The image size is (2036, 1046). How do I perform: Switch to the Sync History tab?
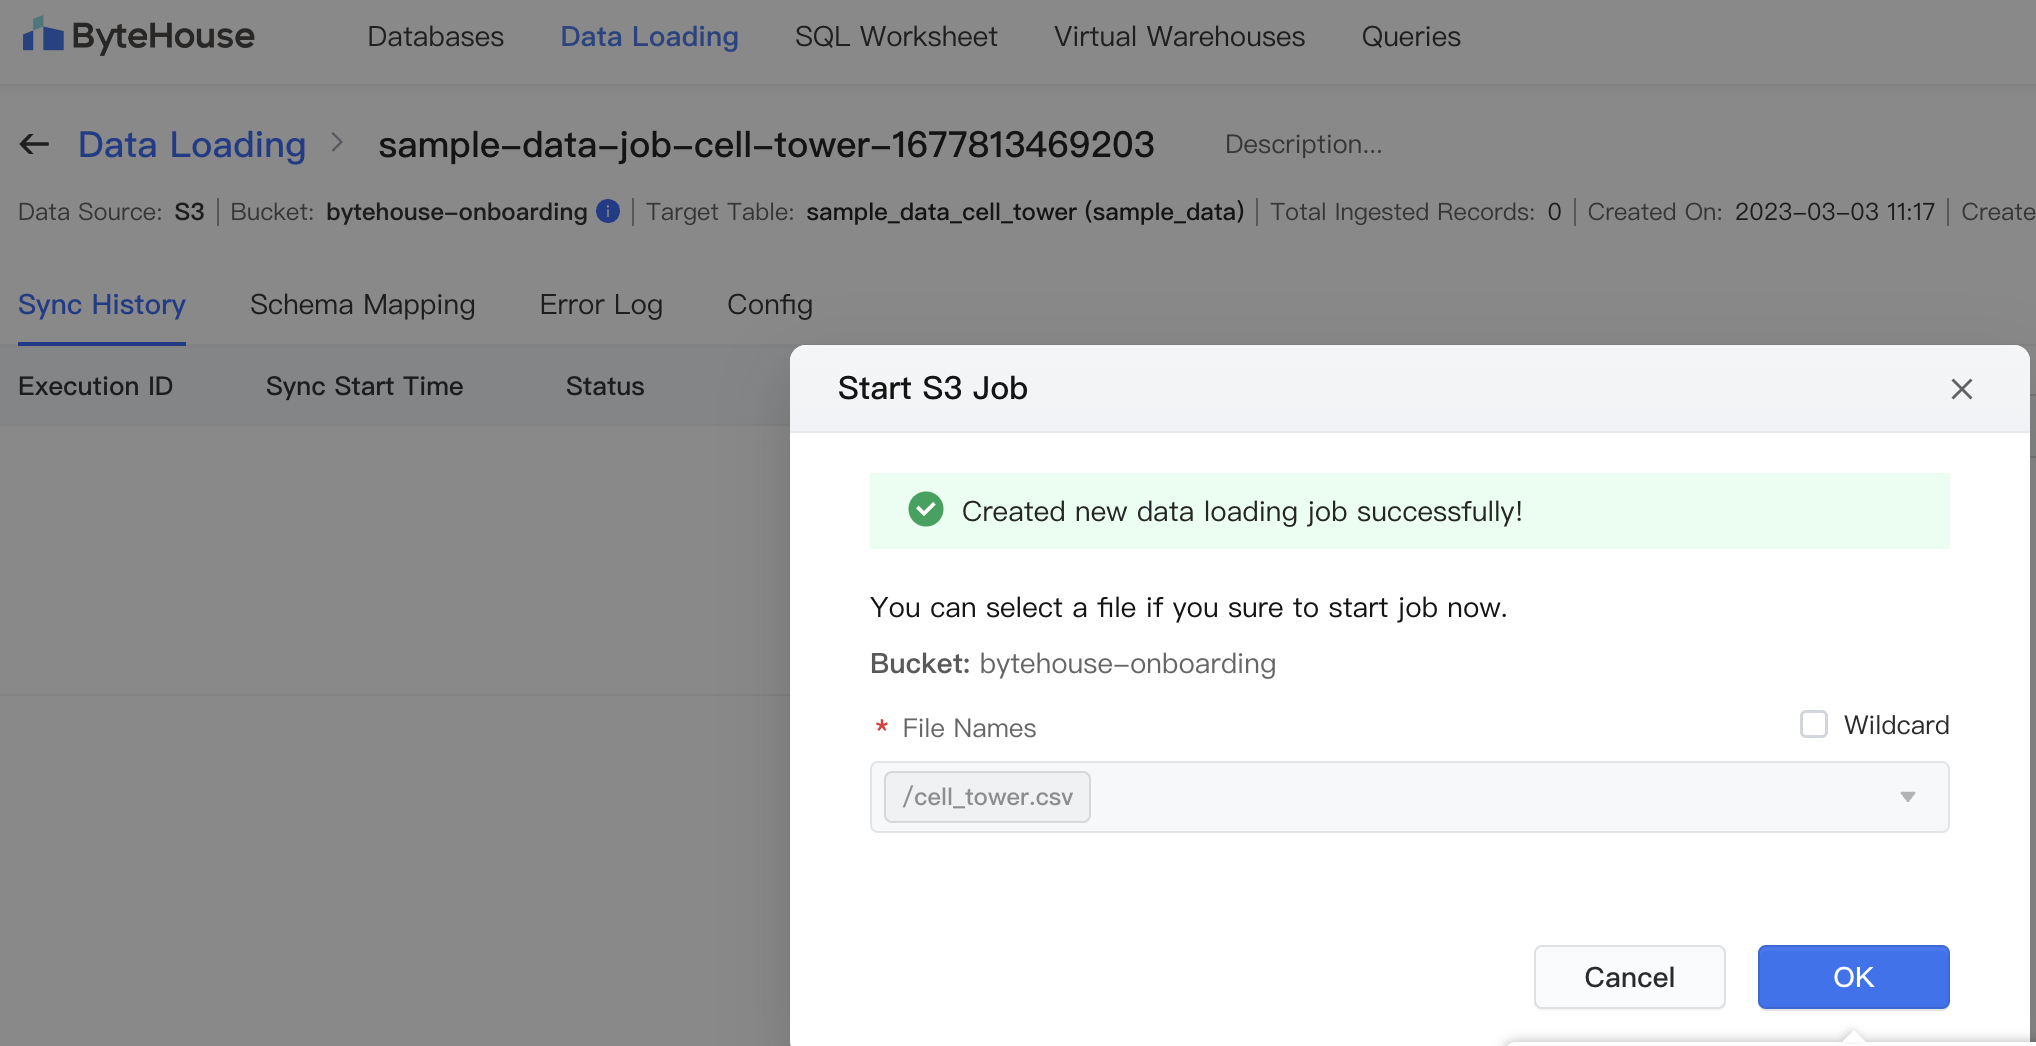click(x=102, y=305)
